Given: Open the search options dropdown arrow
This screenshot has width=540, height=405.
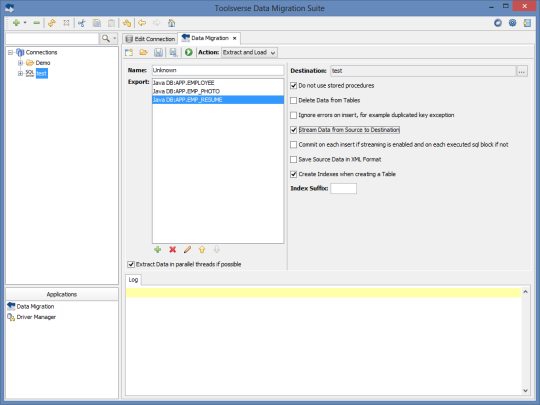Looking at the screenshot, I should click(115, 39).
